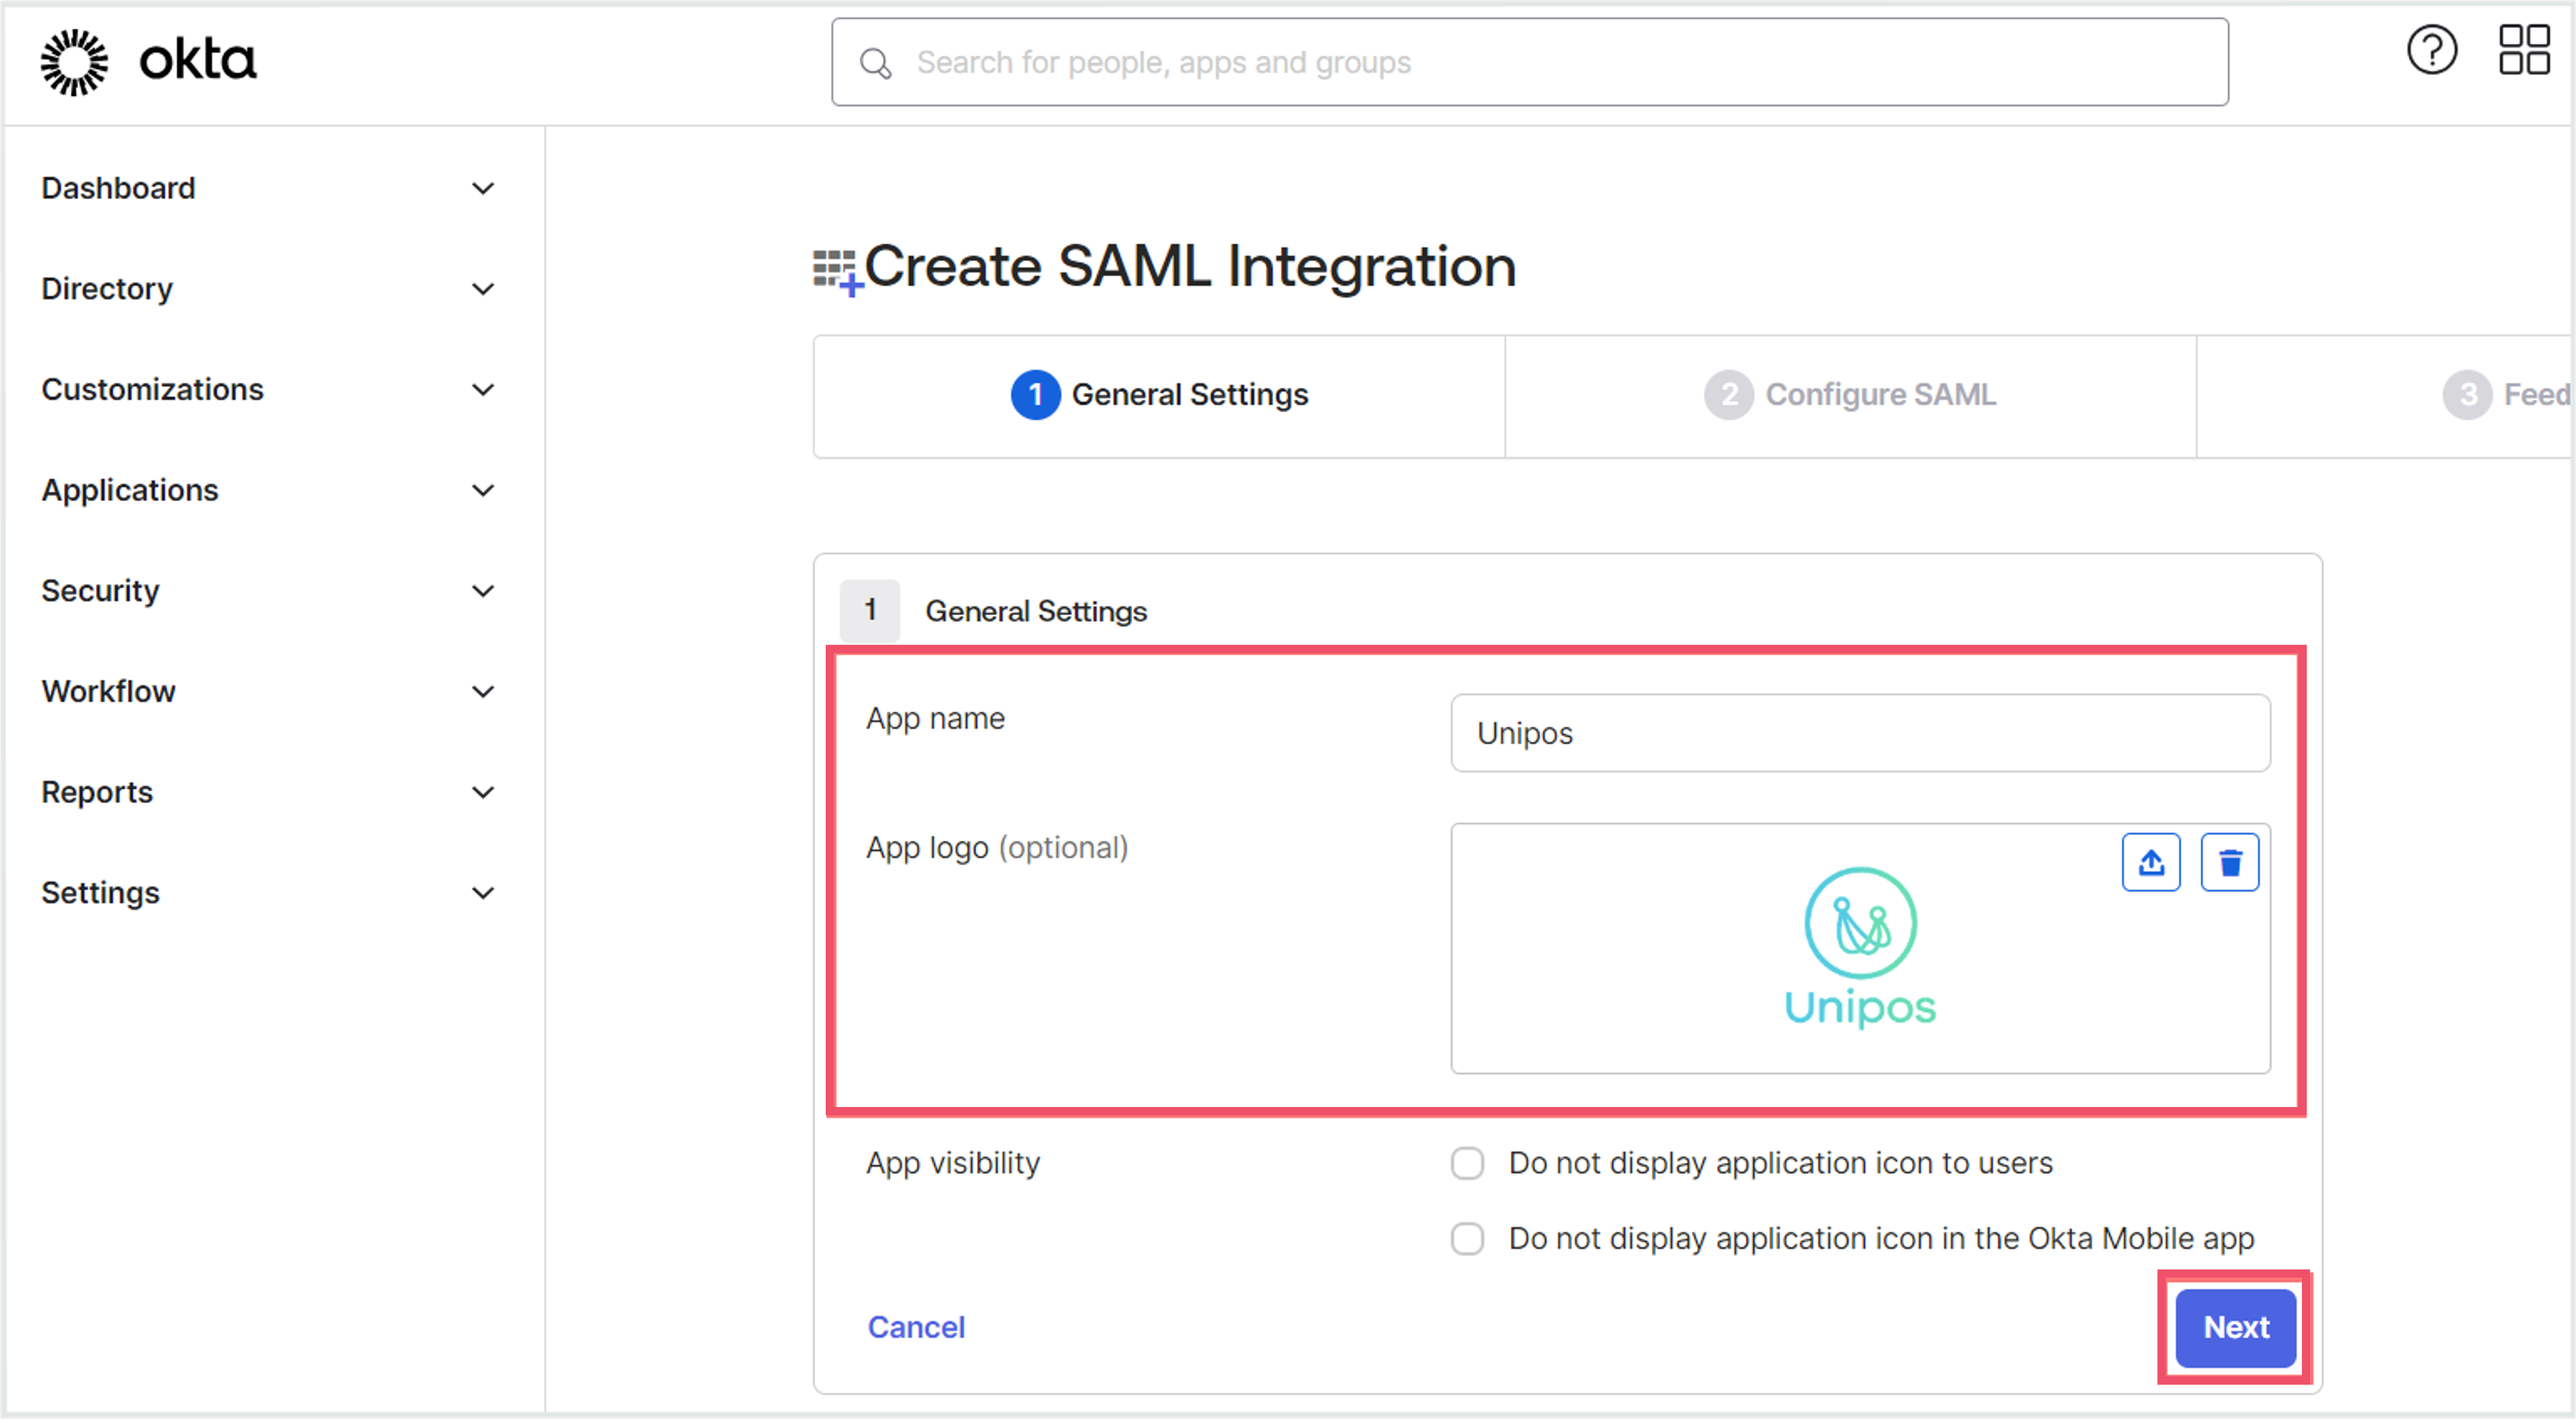Expand the Reports chevron
Screen dimensions: 2576x1419
point(483,792)
